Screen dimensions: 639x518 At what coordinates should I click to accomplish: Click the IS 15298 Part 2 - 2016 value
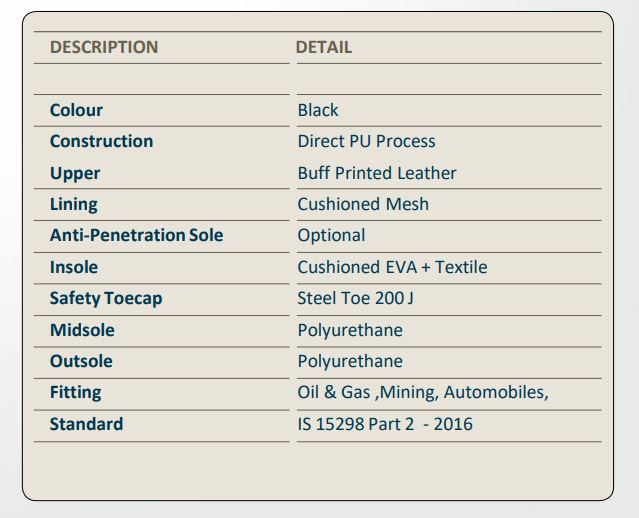(385, 424)
